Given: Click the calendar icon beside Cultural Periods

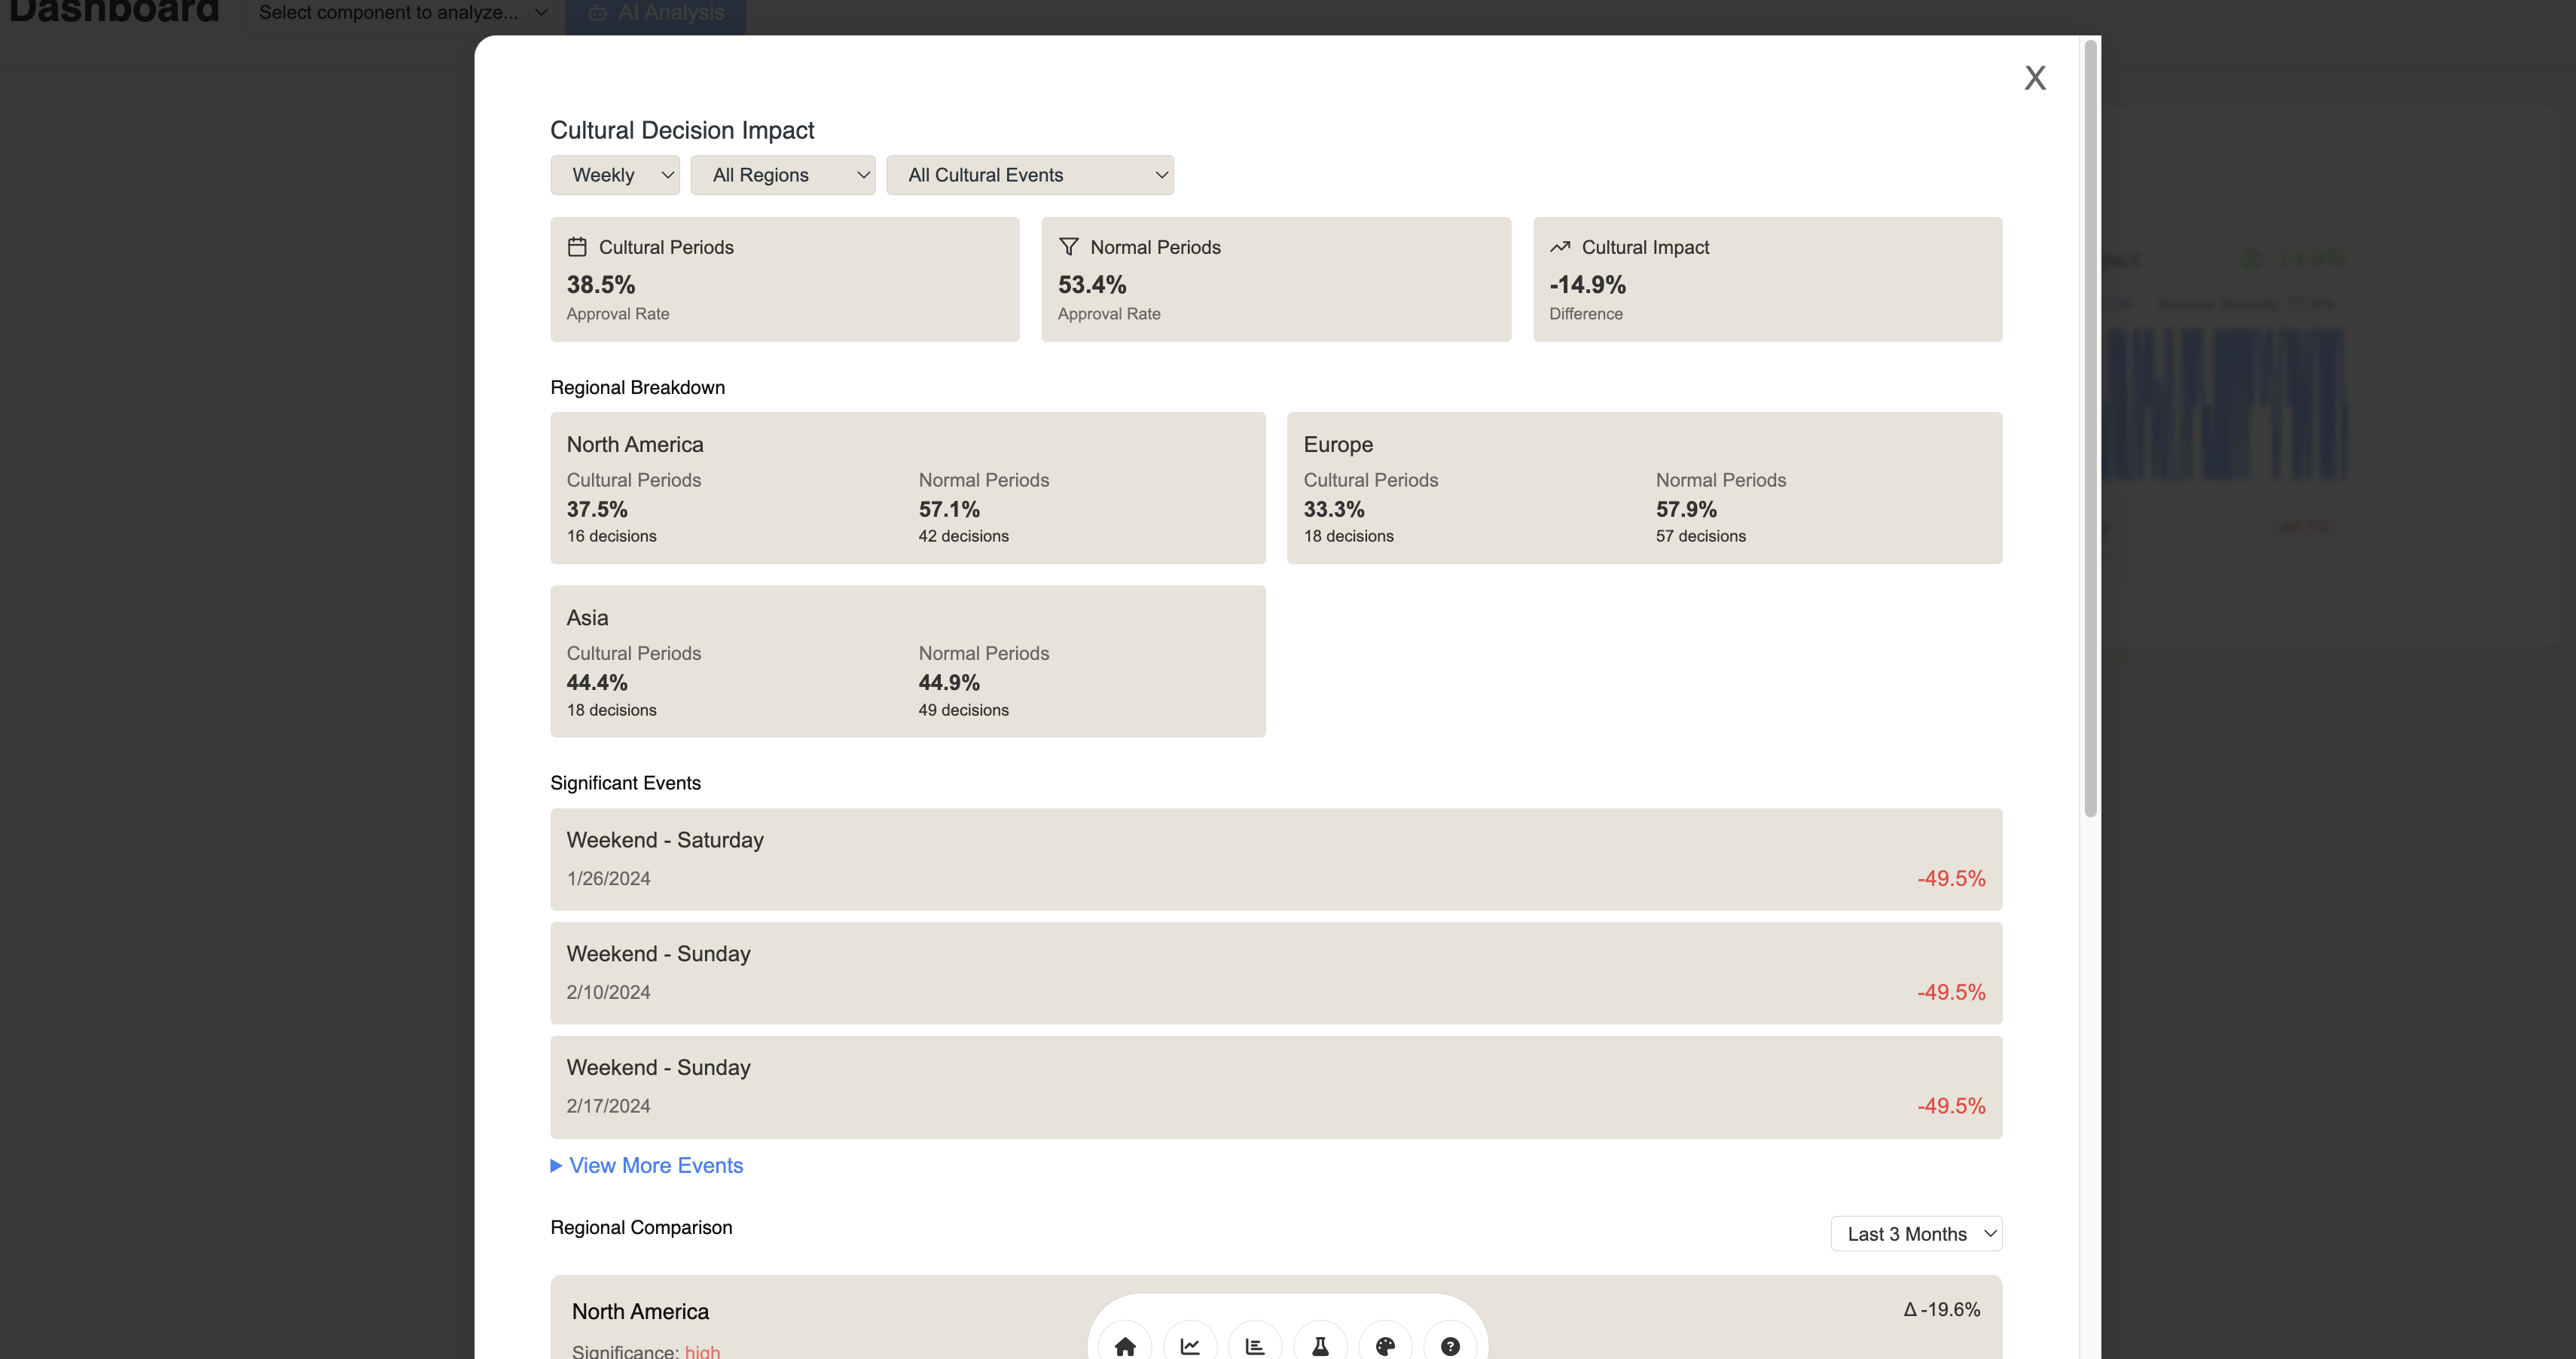Looking at the screenshot, I should click(577, 247).
